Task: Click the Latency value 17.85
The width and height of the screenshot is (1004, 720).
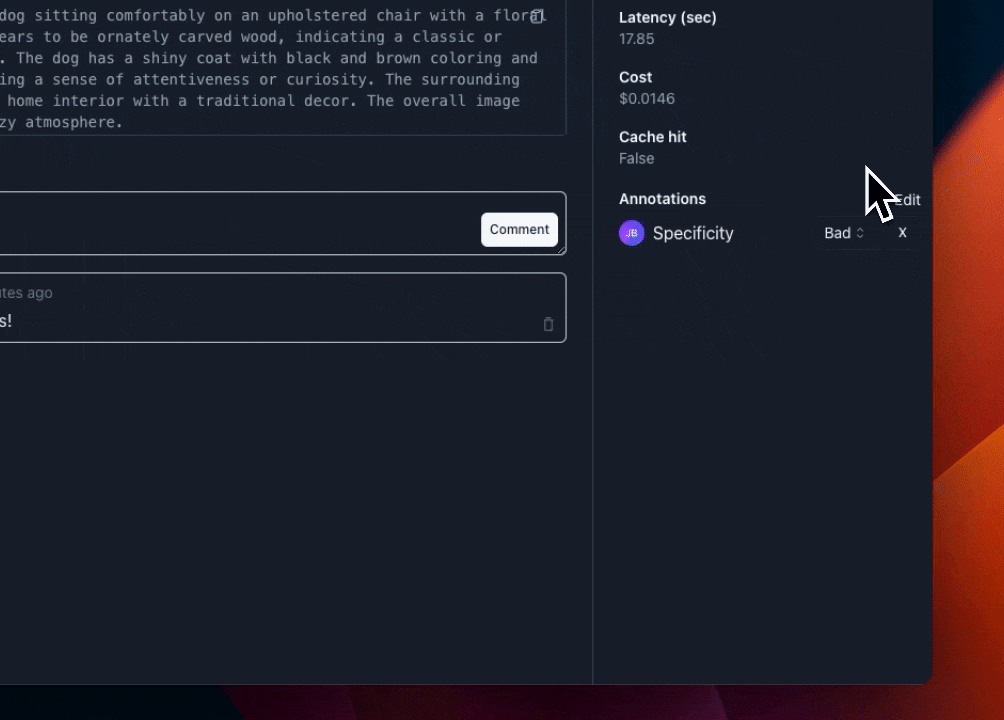Action: [635, 39]
